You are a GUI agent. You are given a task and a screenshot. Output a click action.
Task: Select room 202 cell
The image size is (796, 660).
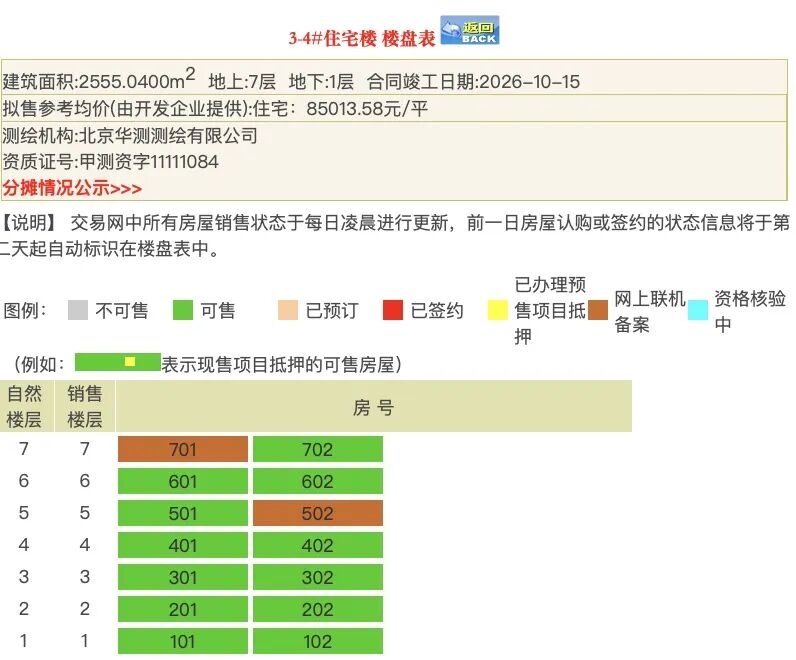[x=318, y=610]
